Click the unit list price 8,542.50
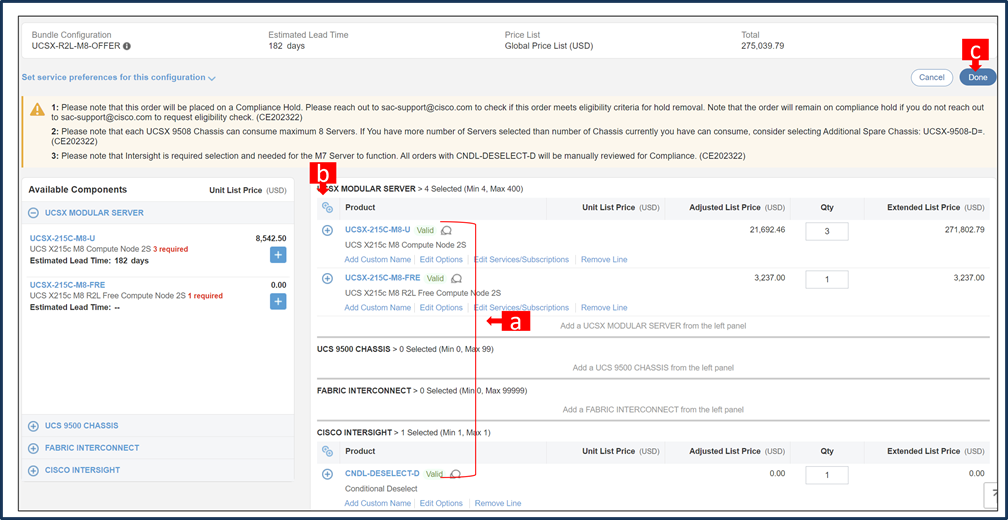Screen dimensions: 1008x520 271,238
